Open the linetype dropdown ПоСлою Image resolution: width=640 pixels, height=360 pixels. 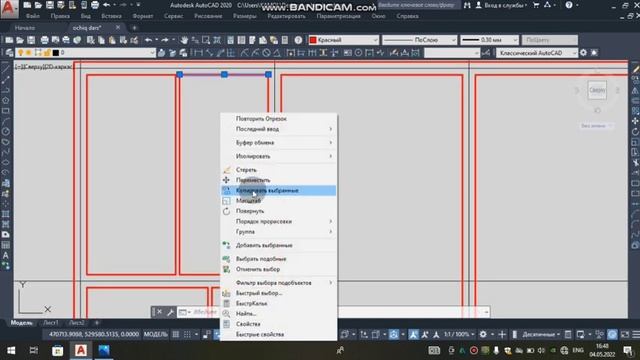(x=419, y=40)
